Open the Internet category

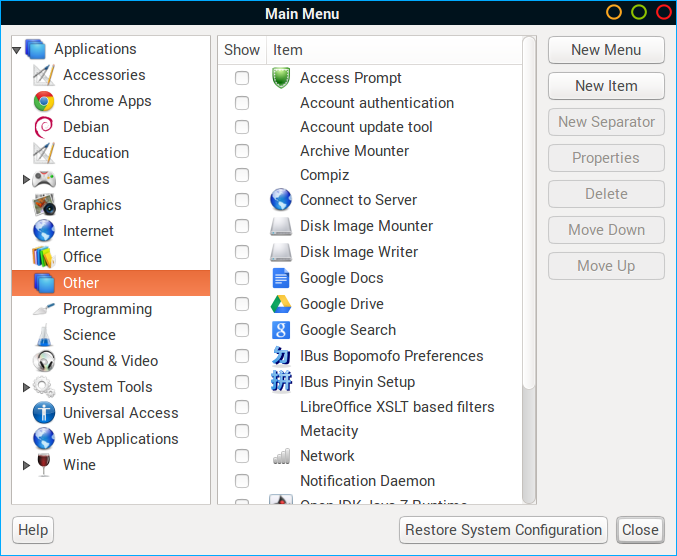[x=88, y=231]
